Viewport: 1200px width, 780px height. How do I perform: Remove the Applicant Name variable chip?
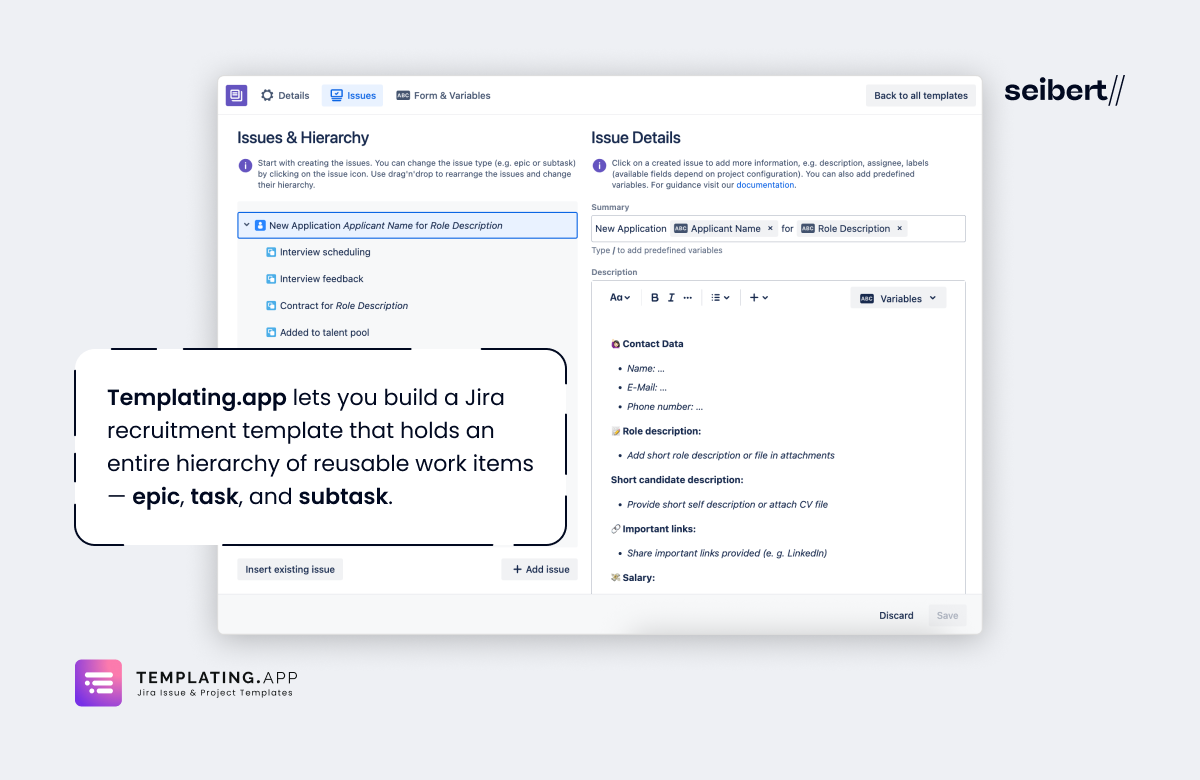[770, 228]
